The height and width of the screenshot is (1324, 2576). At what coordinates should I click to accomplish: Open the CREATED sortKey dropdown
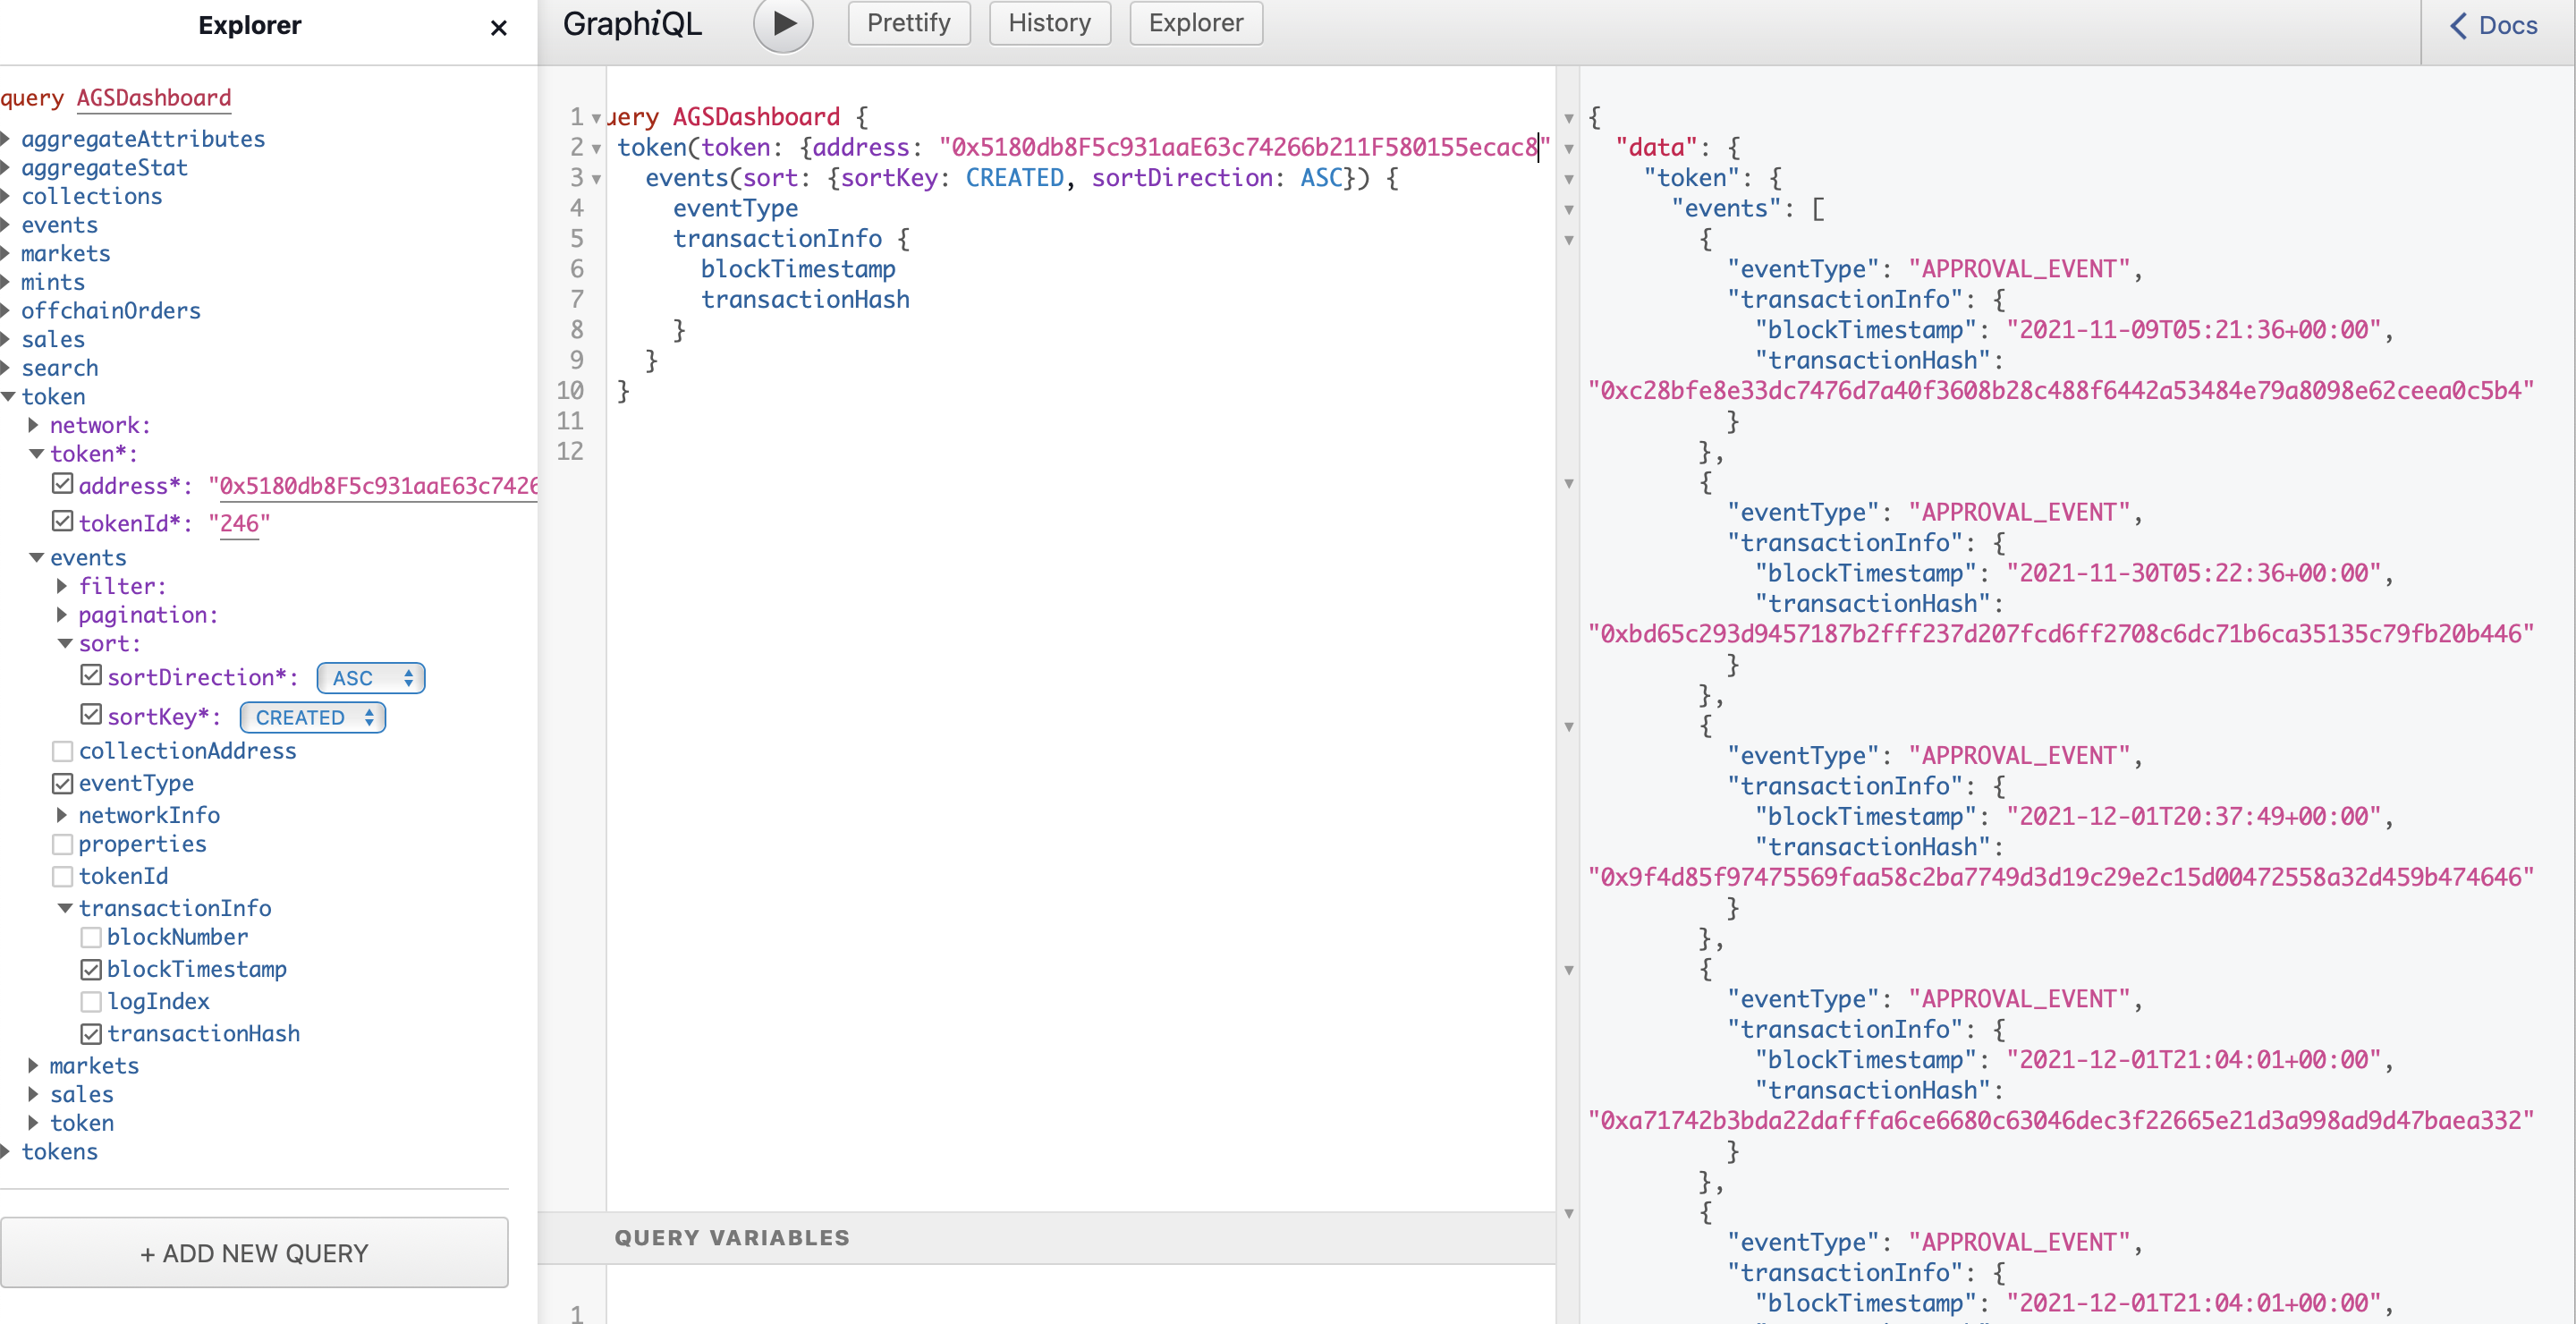[313, 717]
